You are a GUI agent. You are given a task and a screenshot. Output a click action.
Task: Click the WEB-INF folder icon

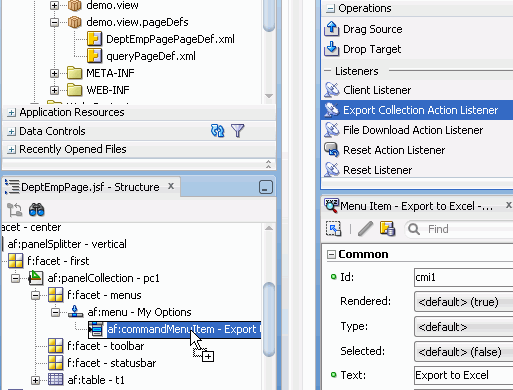point(74,90)
